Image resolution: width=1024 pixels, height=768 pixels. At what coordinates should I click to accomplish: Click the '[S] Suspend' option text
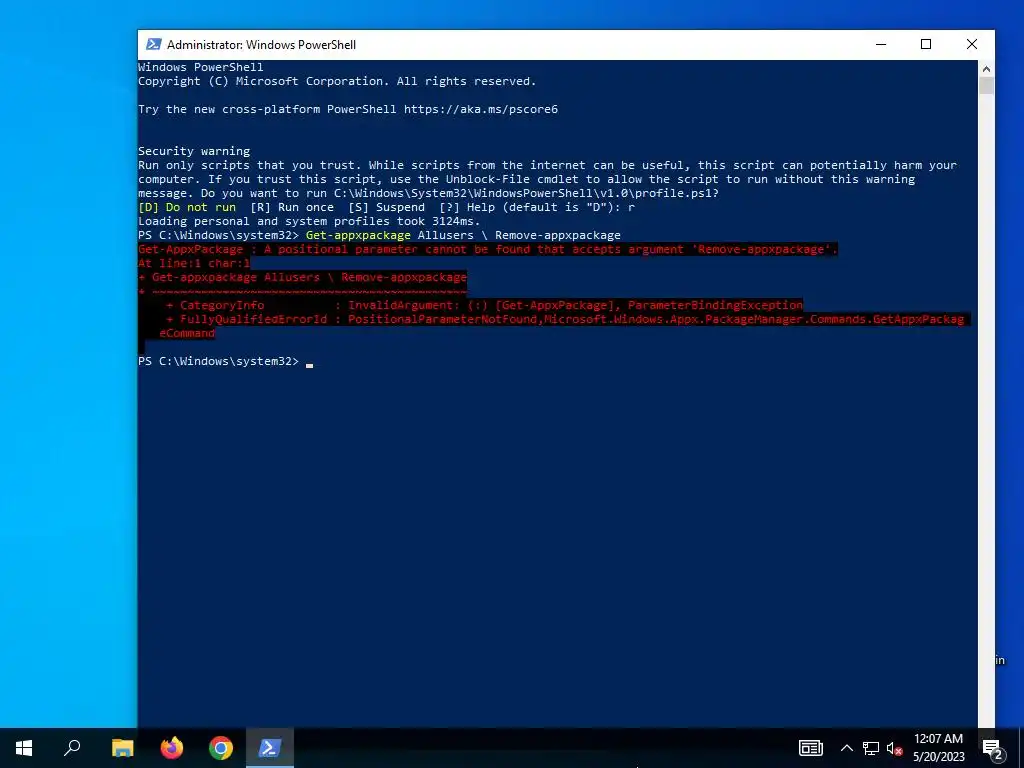point(387,207)
